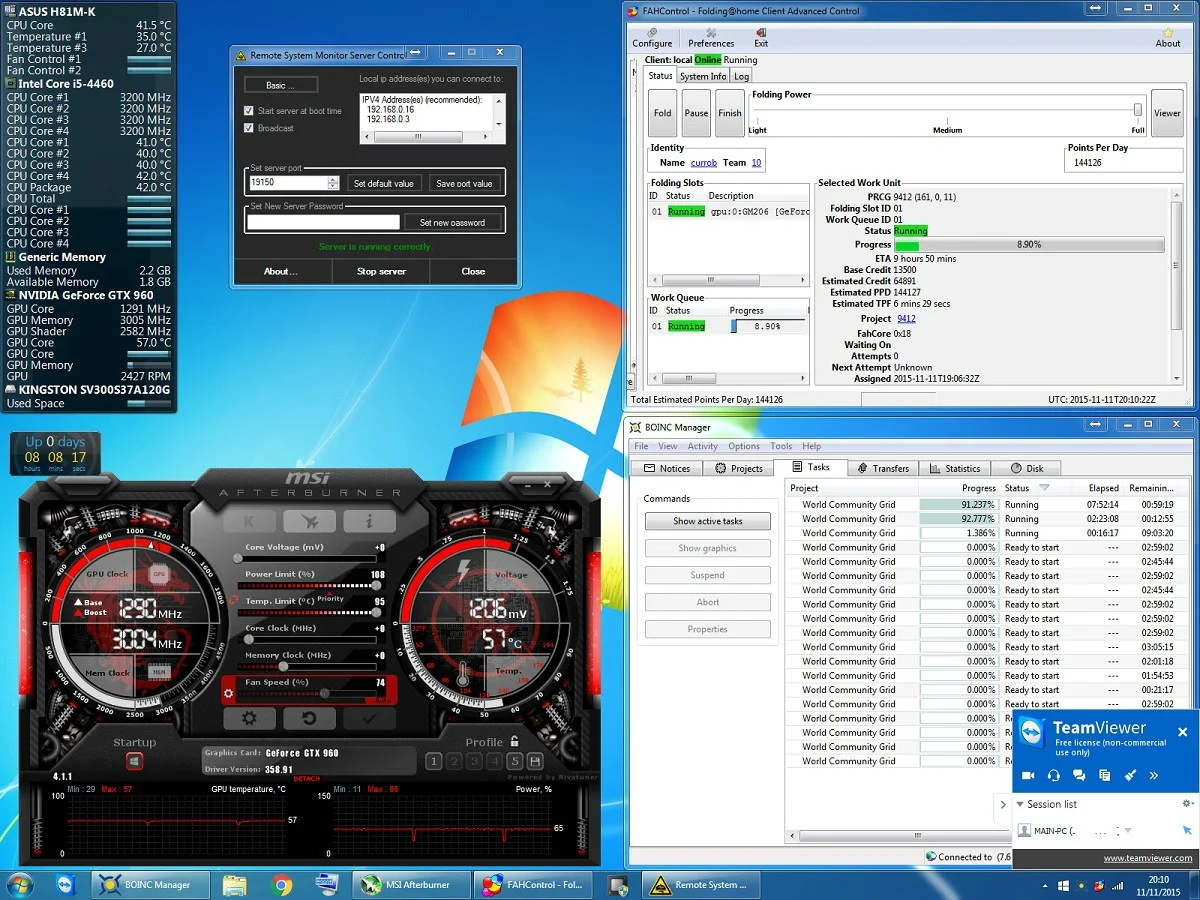Viewport: 1200px width, 900px height.
Task: Open Afterburner Kombustor K button
Action: [x=249, y=521]
